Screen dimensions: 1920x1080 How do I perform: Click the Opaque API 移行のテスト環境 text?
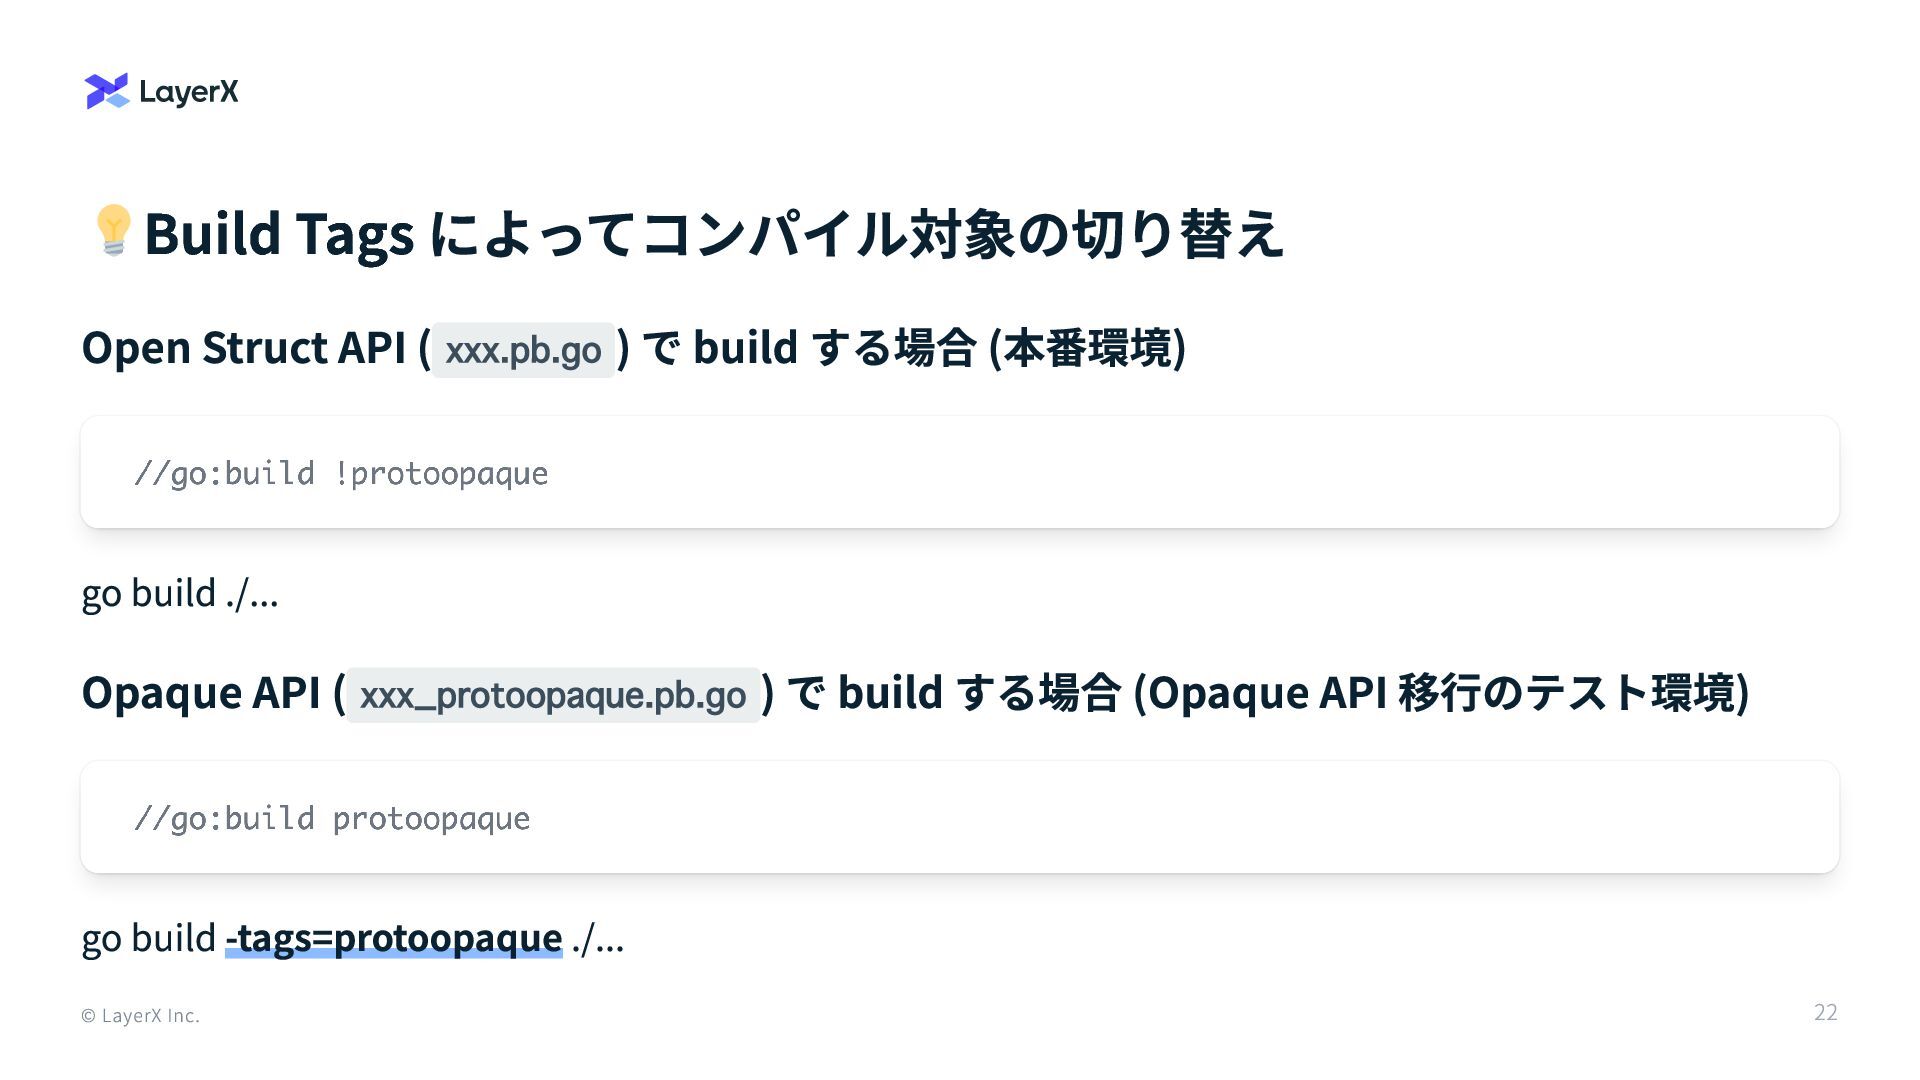(x=1441, y=693)
